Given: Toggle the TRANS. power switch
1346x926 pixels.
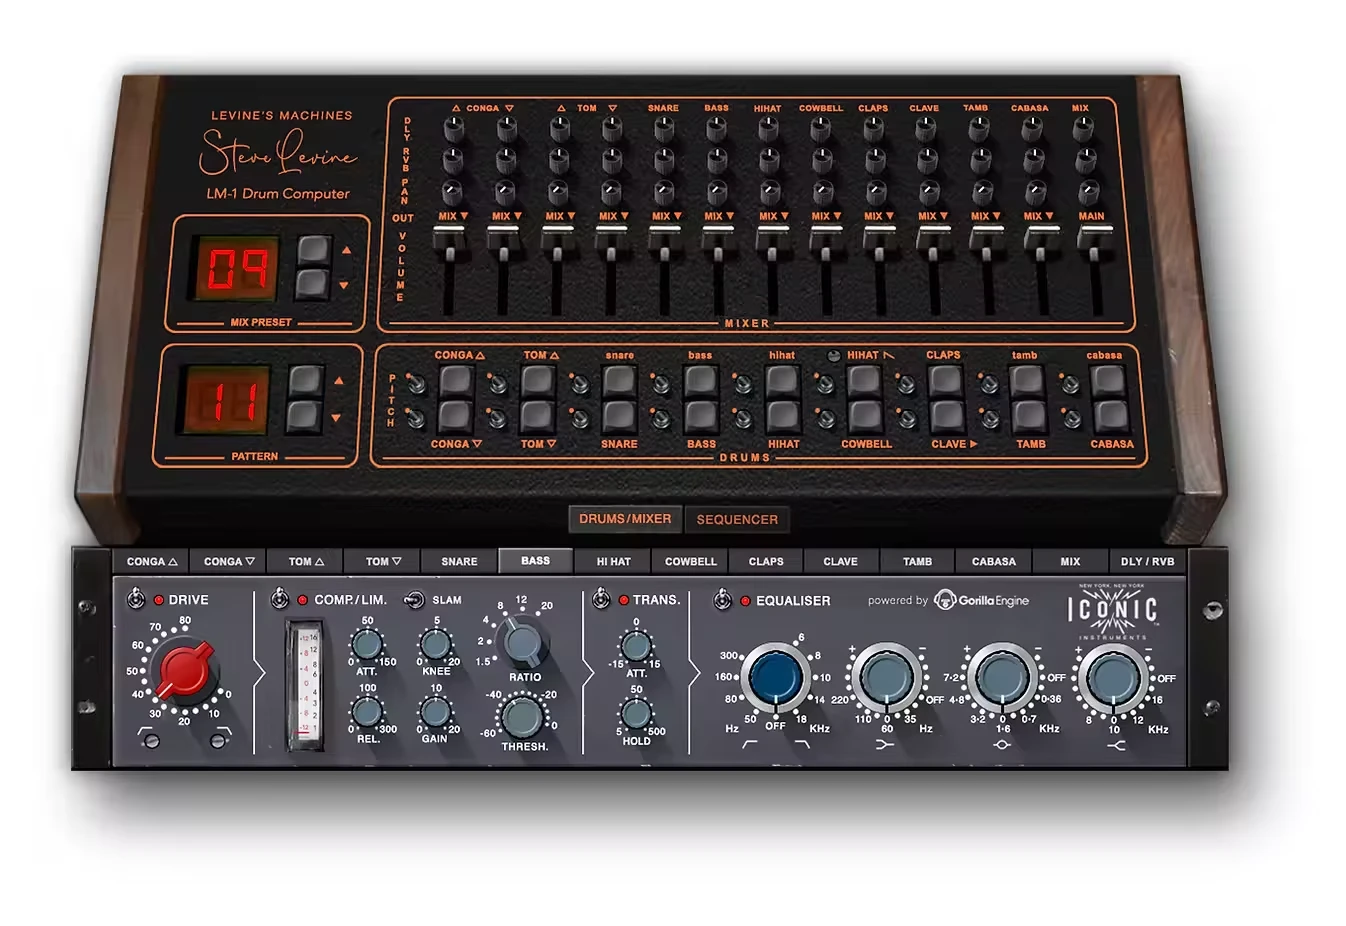Looking at the screenshot, I should click(x=601, y=599).
